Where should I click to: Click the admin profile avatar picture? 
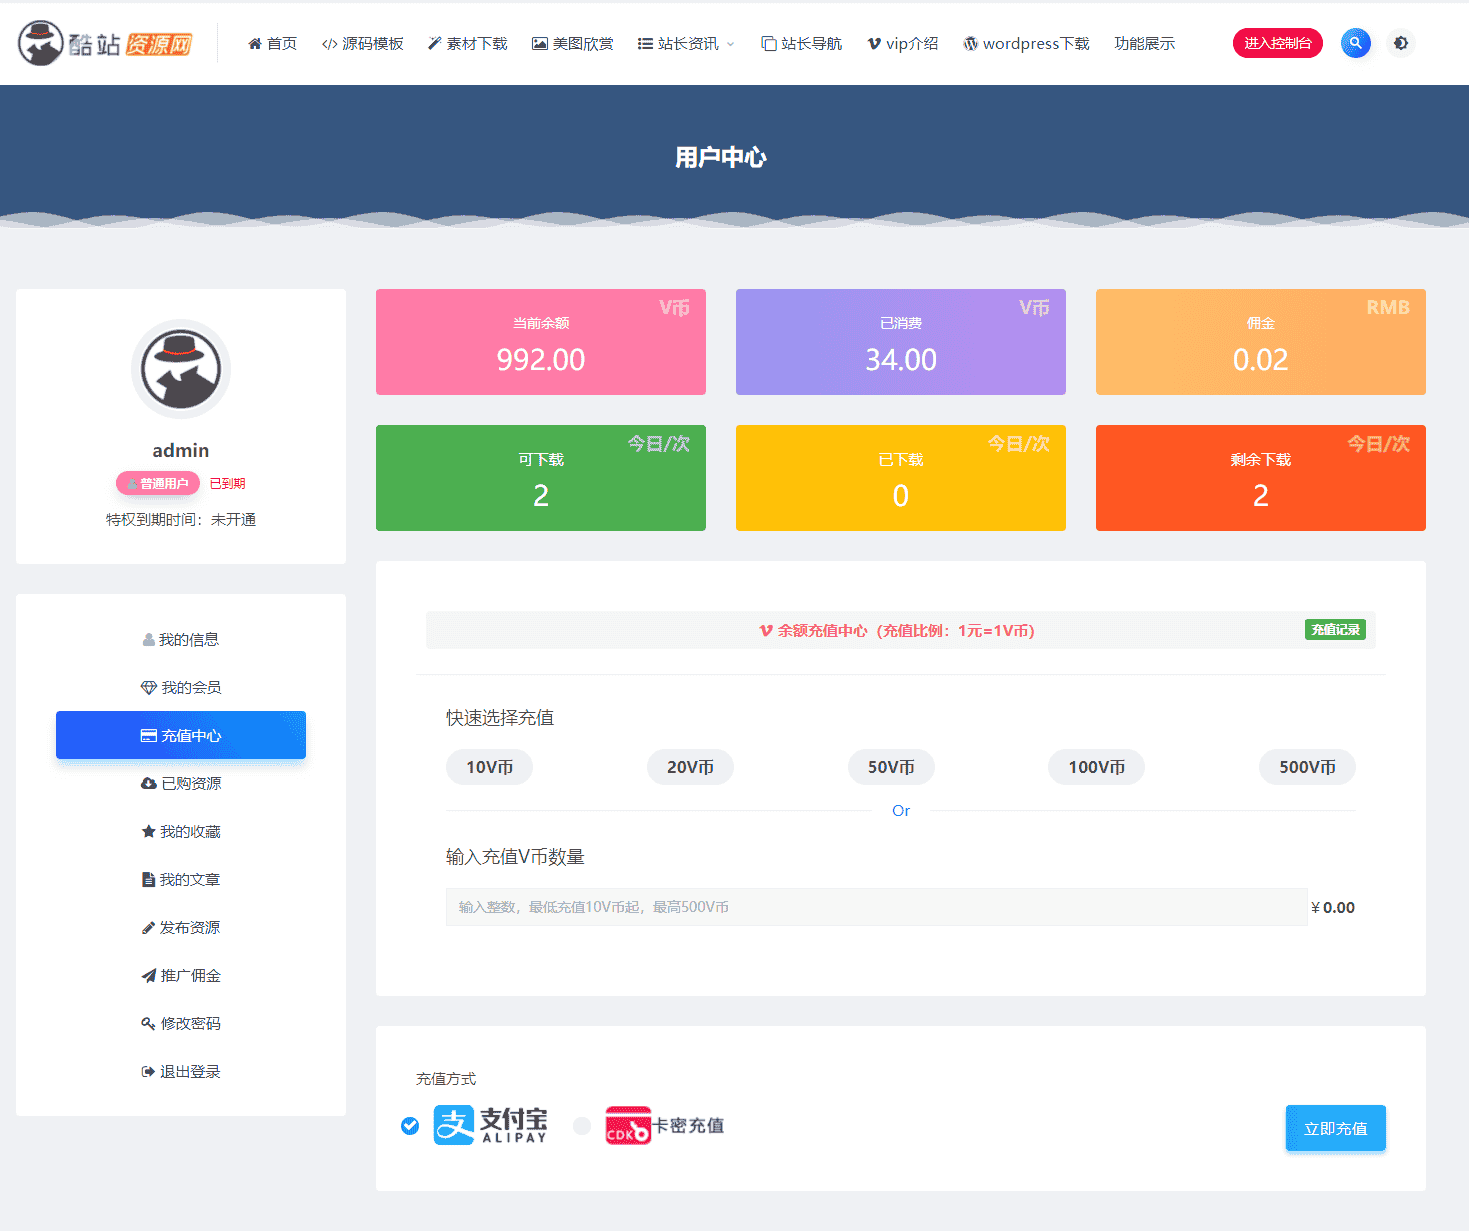pos(181,369)
